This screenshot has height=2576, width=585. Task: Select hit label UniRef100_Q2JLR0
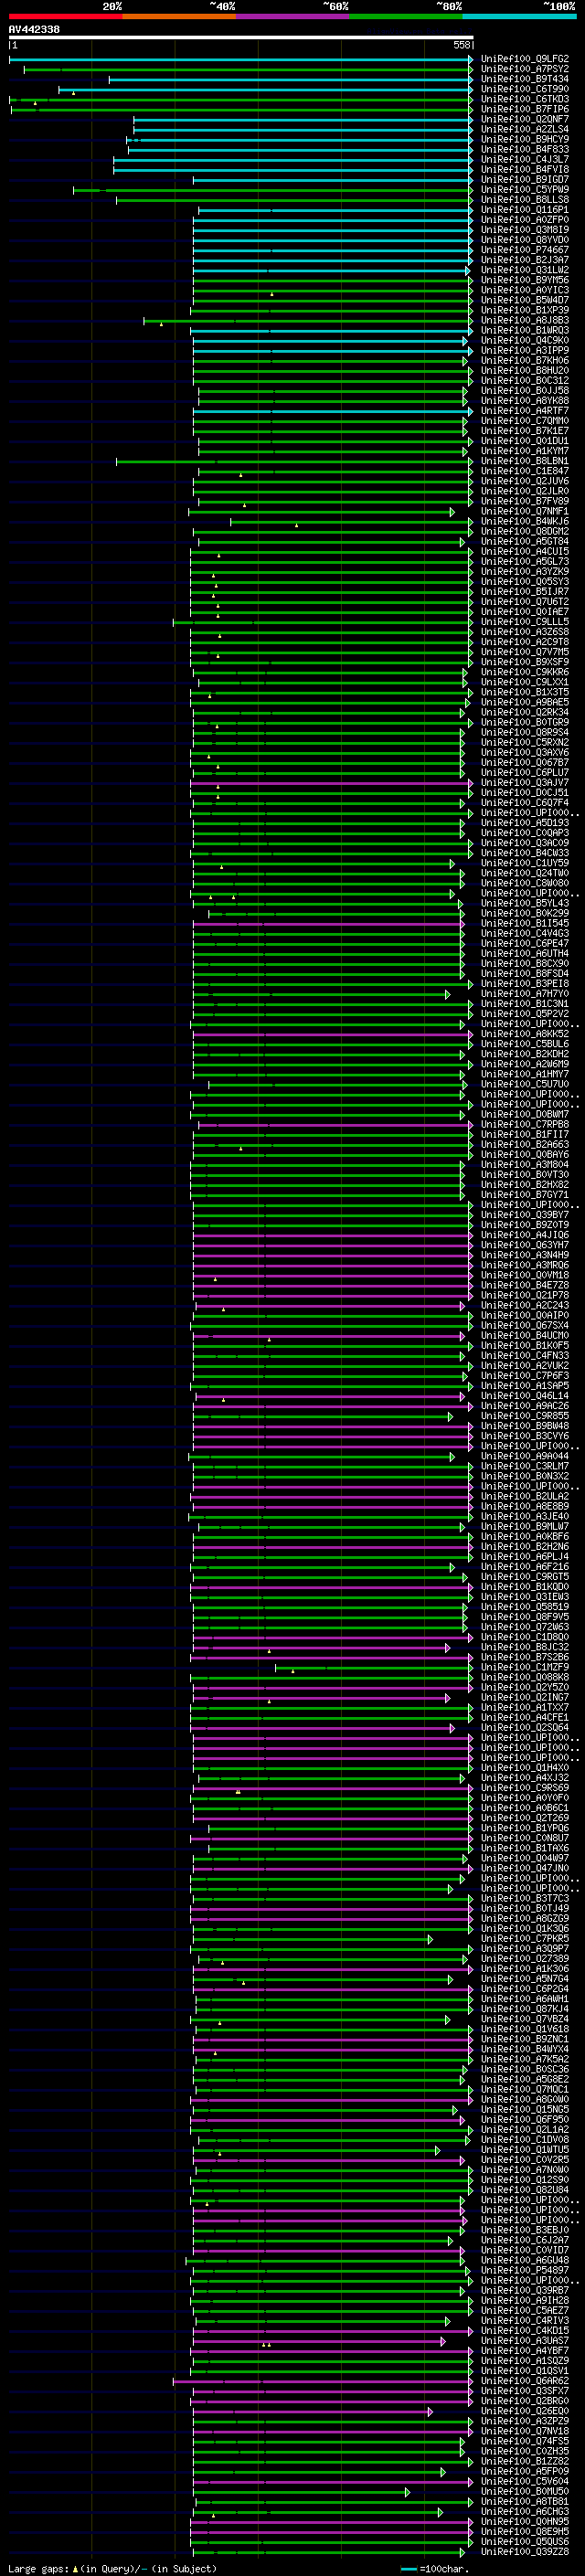pos(525,491)
